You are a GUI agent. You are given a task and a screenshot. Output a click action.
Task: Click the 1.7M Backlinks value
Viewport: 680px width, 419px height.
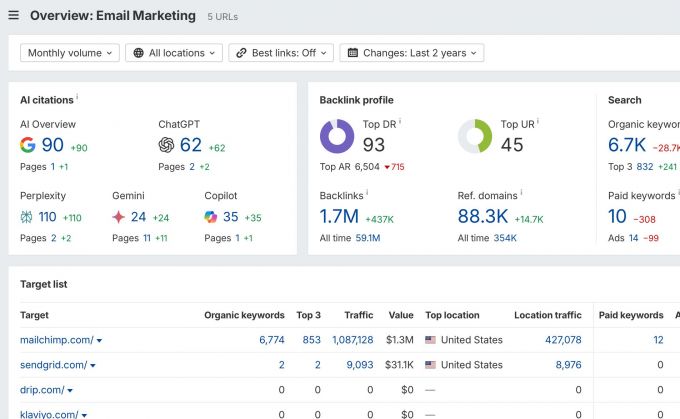click(339, 216)
